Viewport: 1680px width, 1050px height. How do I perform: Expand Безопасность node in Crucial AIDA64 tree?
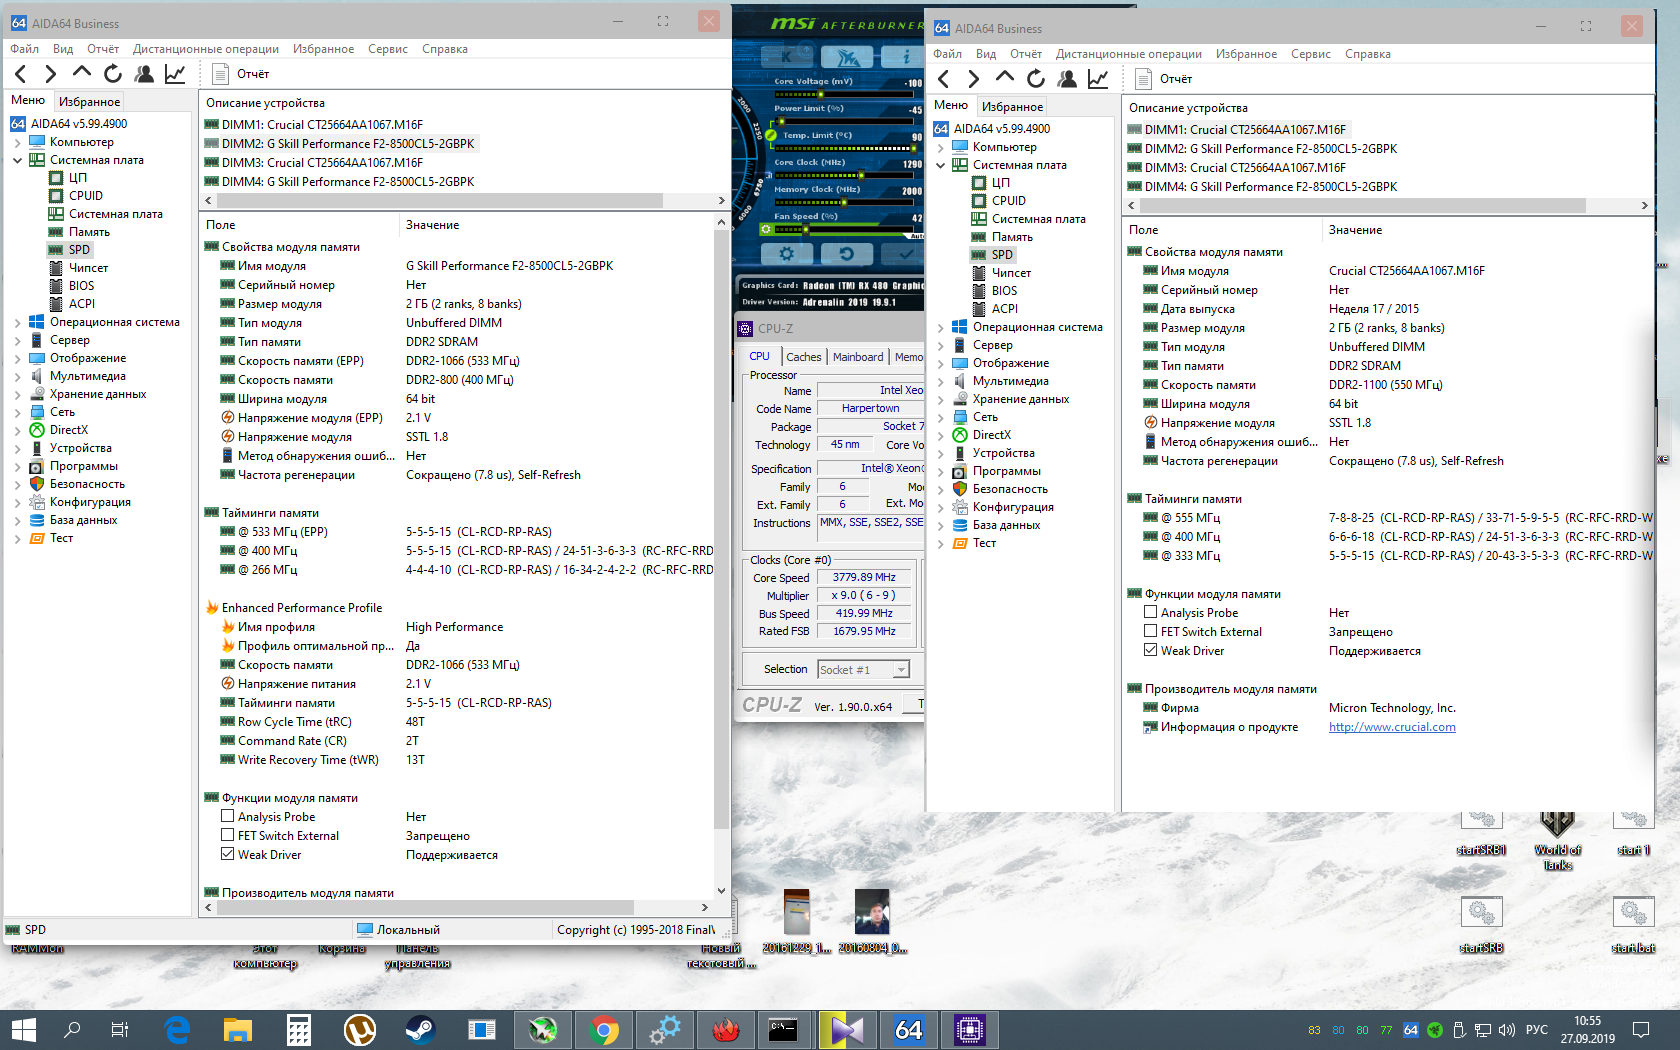(x=940, y=489)
